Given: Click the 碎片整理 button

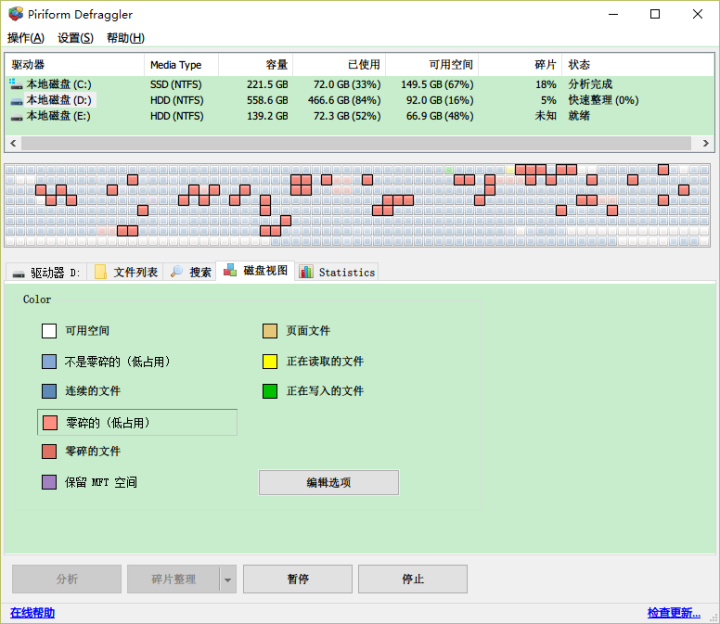Looking at the screenshot, I should (x=173, y=579).
